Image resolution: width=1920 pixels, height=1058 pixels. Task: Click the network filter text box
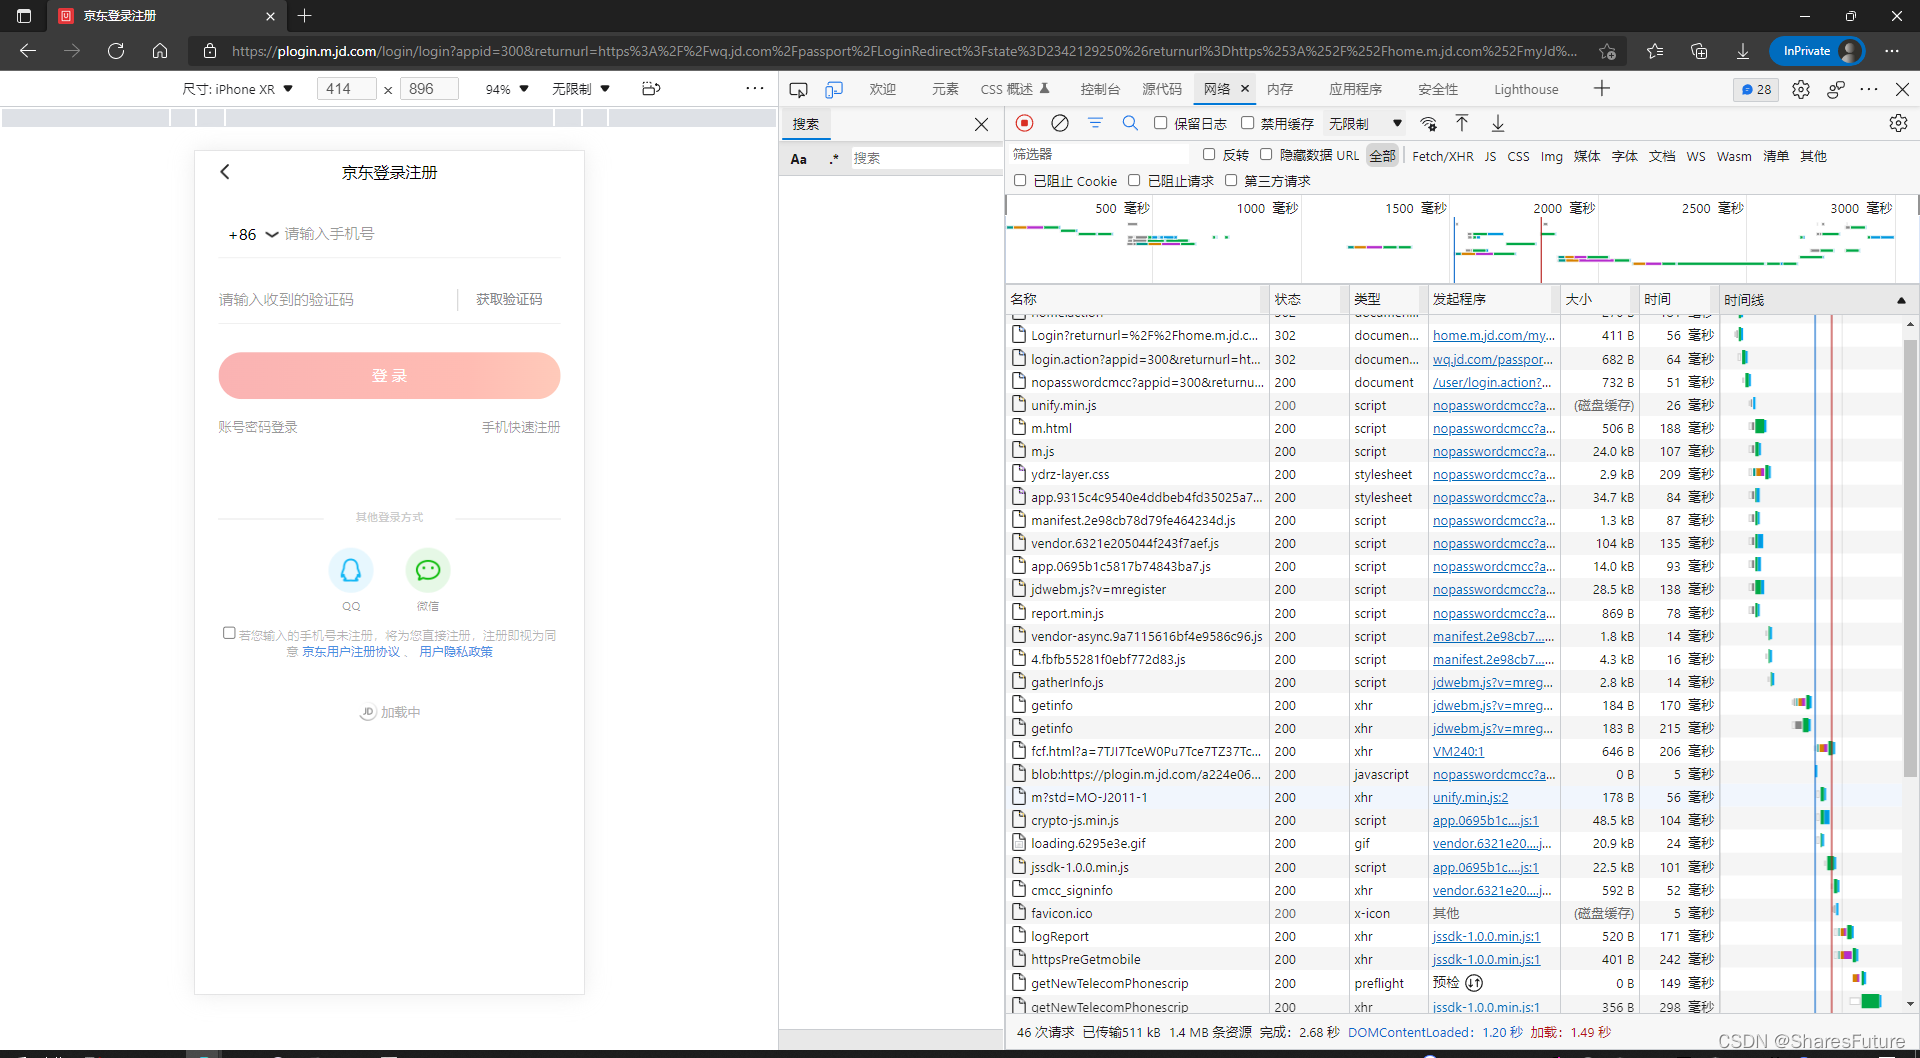point(1097,154)
